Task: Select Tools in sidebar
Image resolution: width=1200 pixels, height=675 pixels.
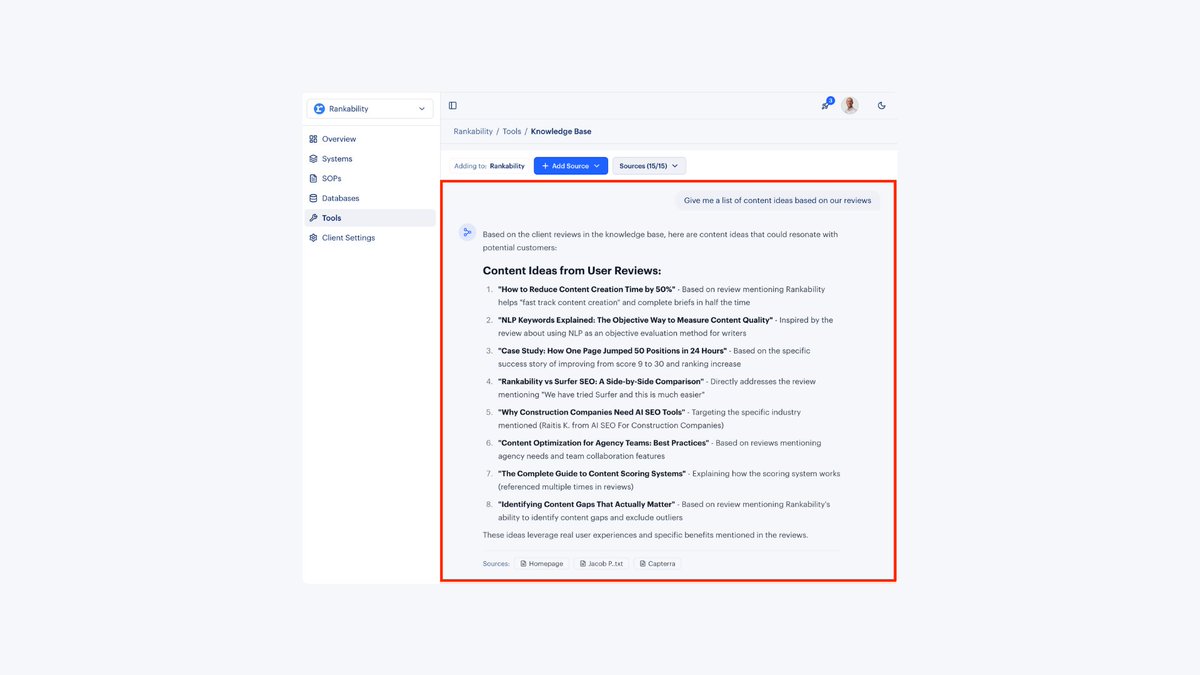Action: pyautogui.click(x=370, y=218)
